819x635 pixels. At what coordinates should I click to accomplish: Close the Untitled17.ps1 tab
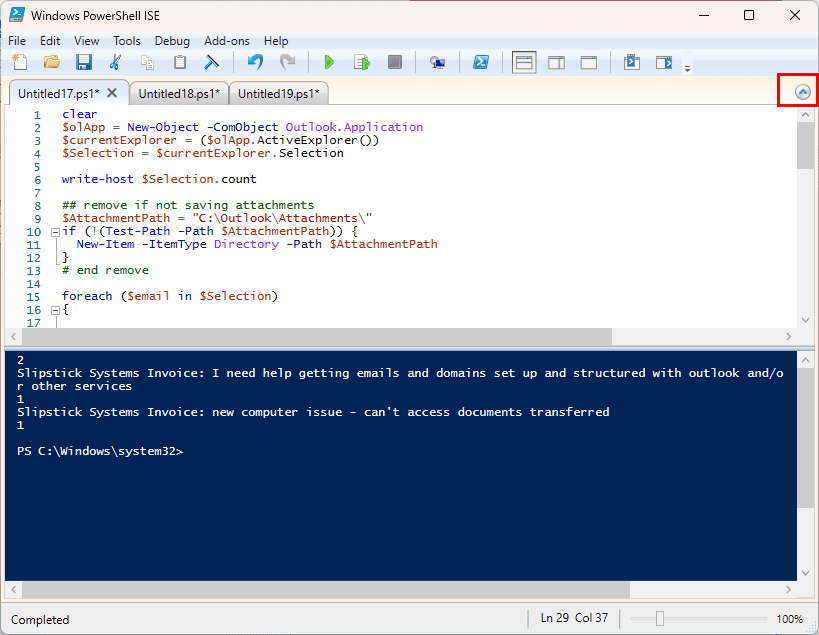(112, 93)
